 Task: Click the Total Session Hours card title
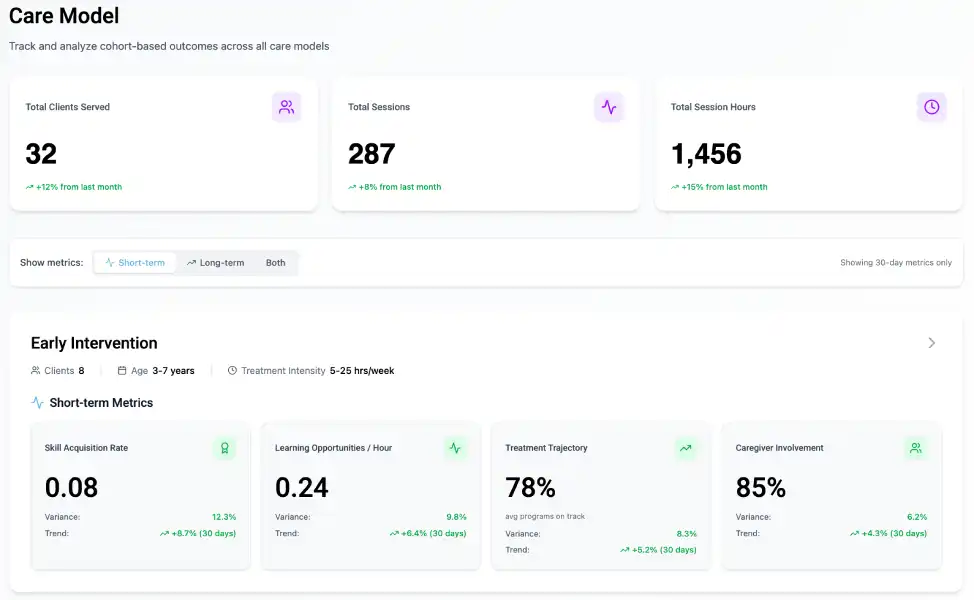tap(713, 107)
